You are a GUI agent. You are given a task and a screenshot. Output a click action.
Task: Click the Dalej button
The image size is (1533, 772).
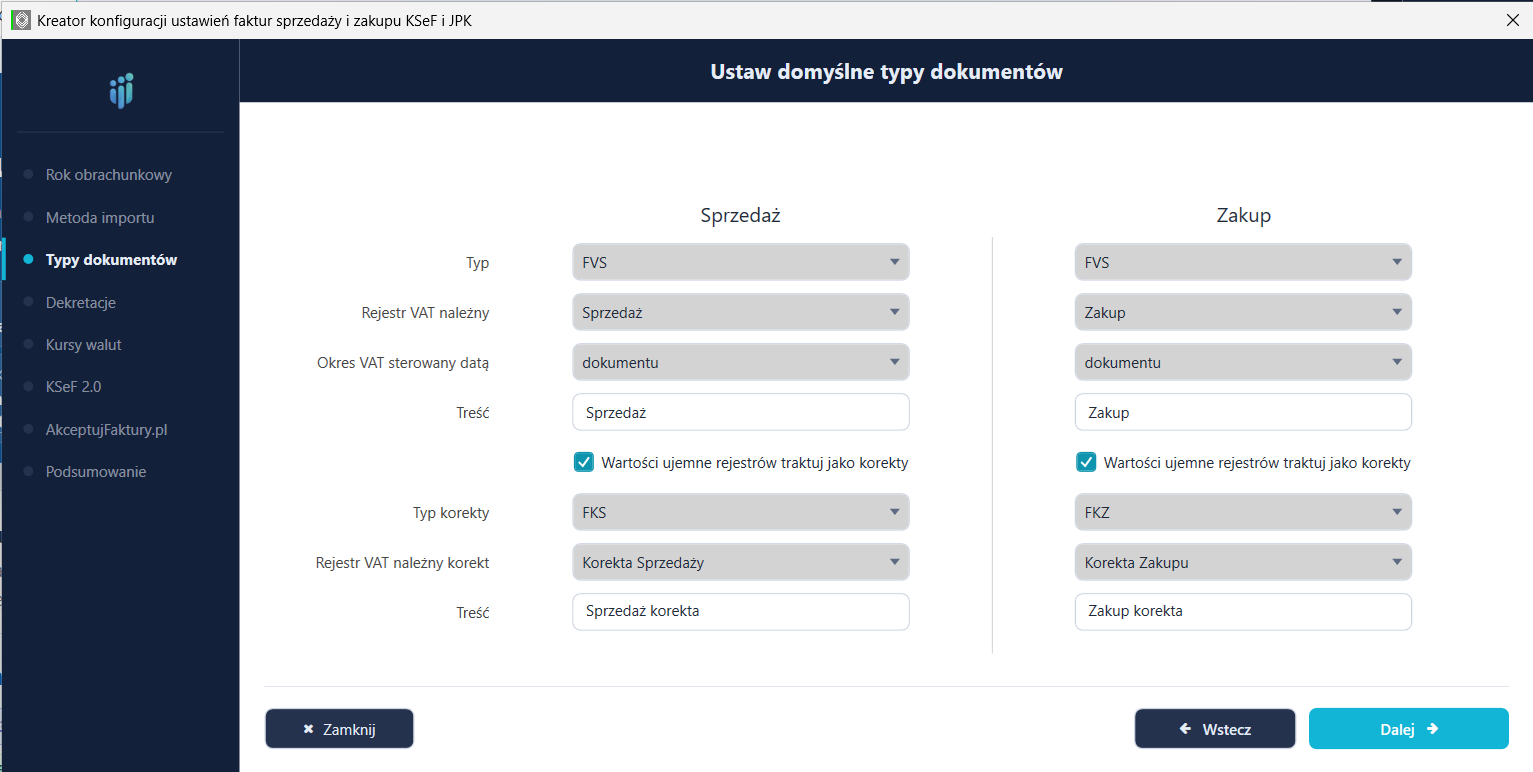[x=1408, y=729]
